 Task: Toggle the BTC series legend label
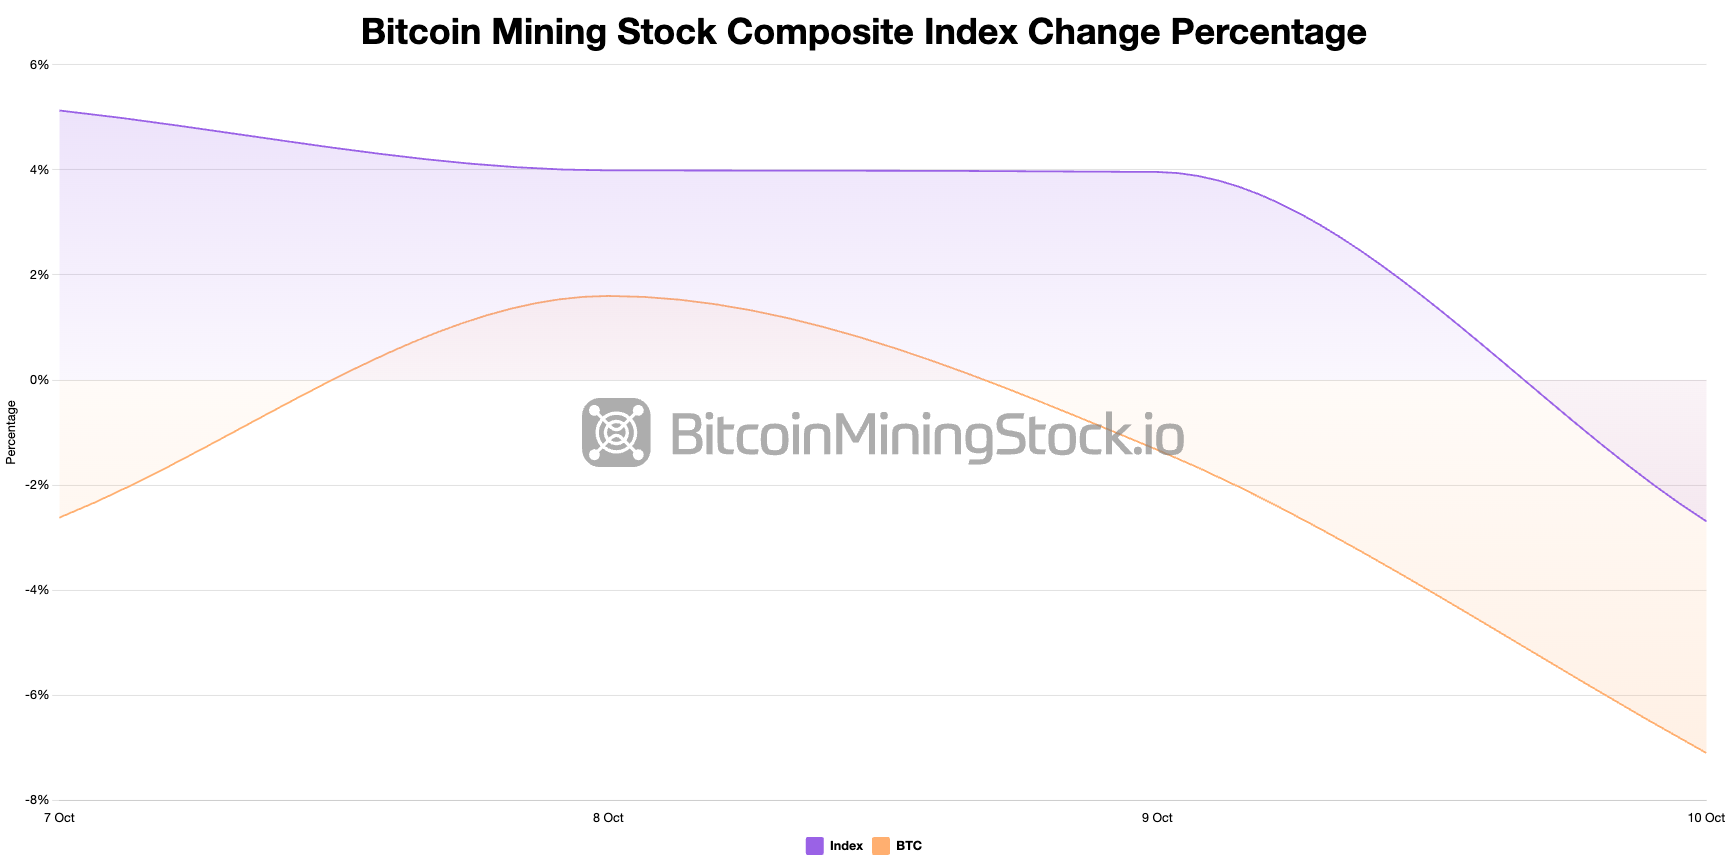pos(909,846)
